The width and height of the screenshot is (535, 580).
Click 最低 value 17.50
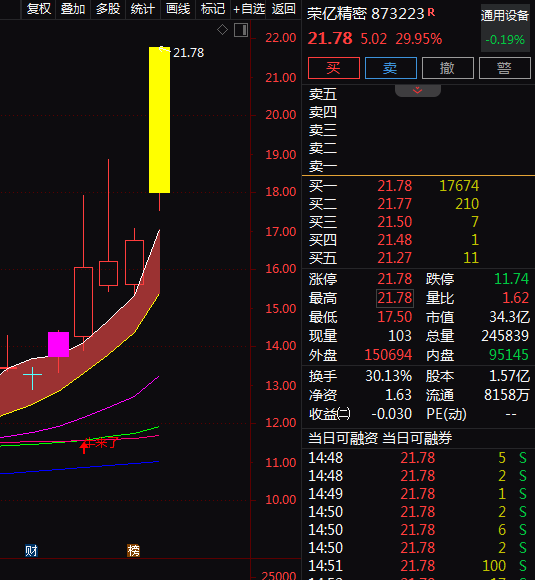pos(394,317)
